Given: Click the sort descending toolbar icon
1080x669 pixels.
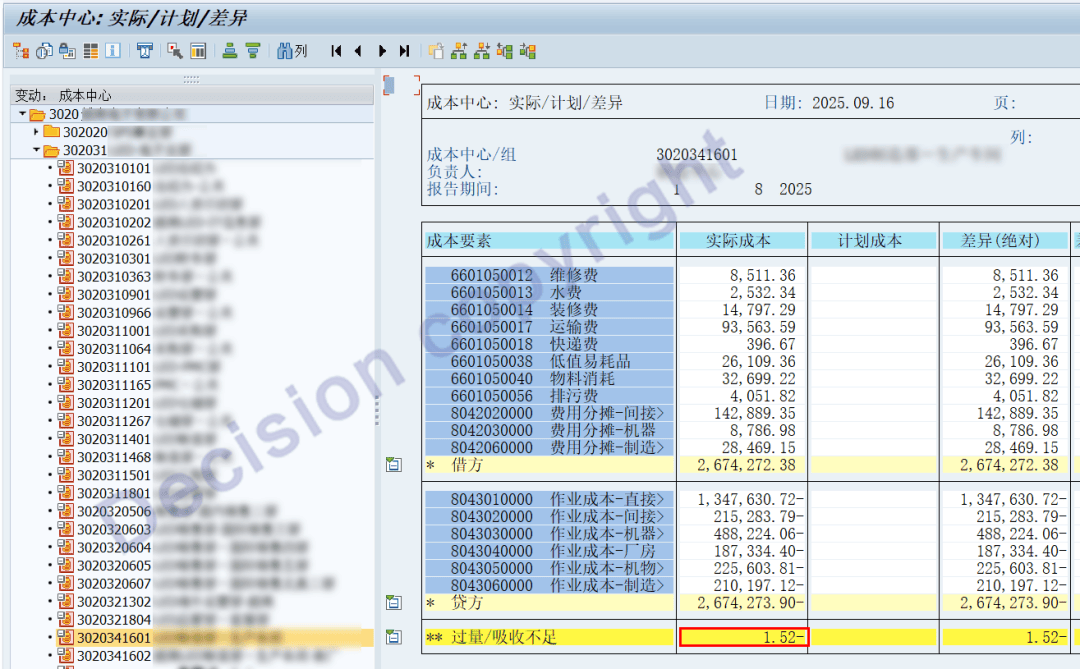Looking at the screenshot, I should pos(253,51).
